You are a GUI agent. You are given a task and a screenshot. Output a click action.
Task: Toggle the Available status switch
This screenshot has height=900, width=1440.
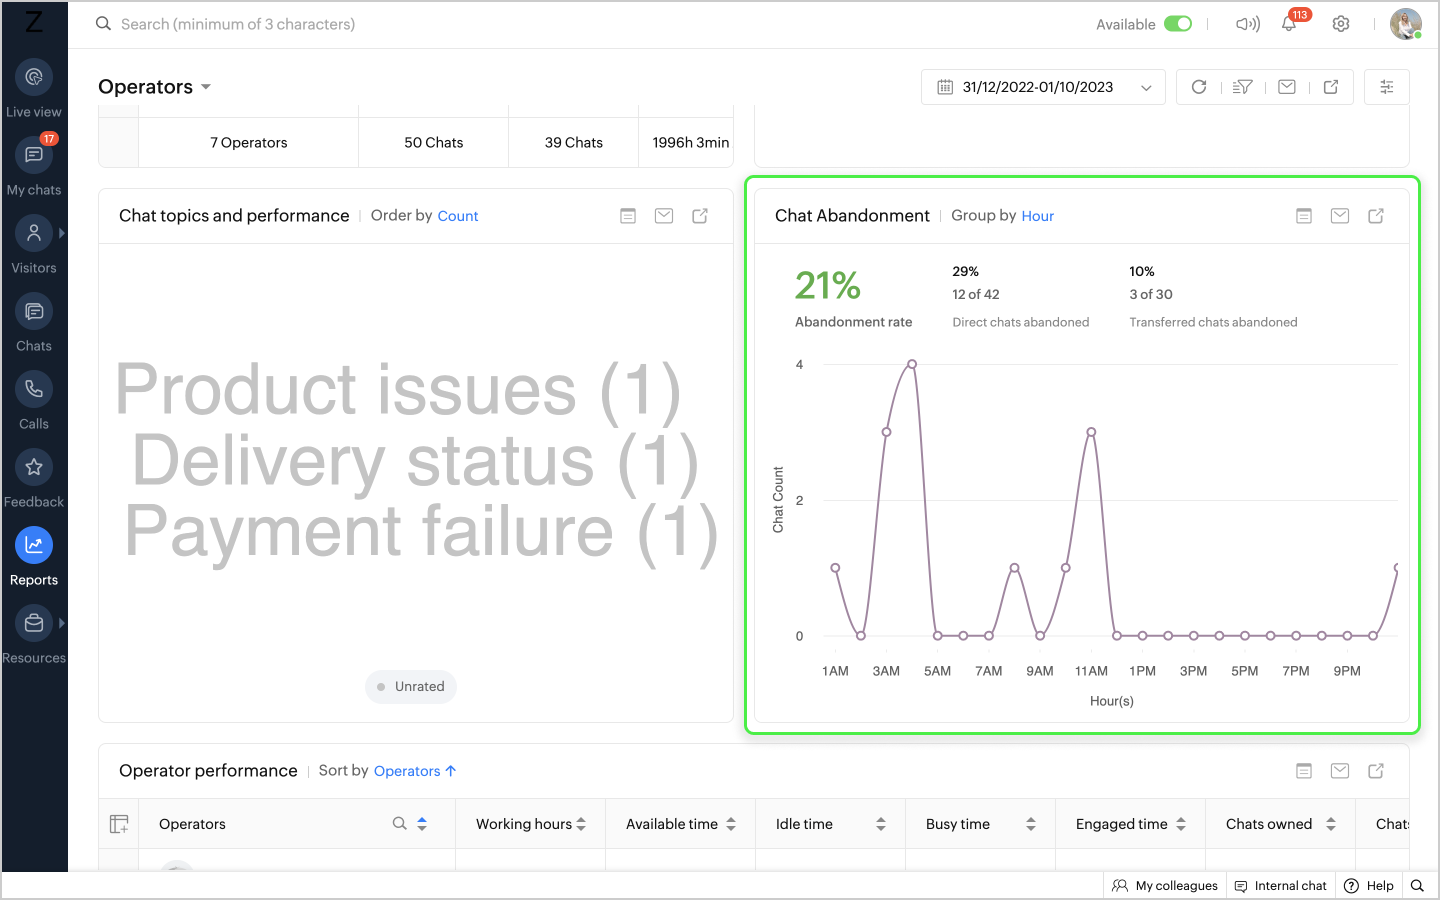pyautogui.click(x=1178, y=24)
